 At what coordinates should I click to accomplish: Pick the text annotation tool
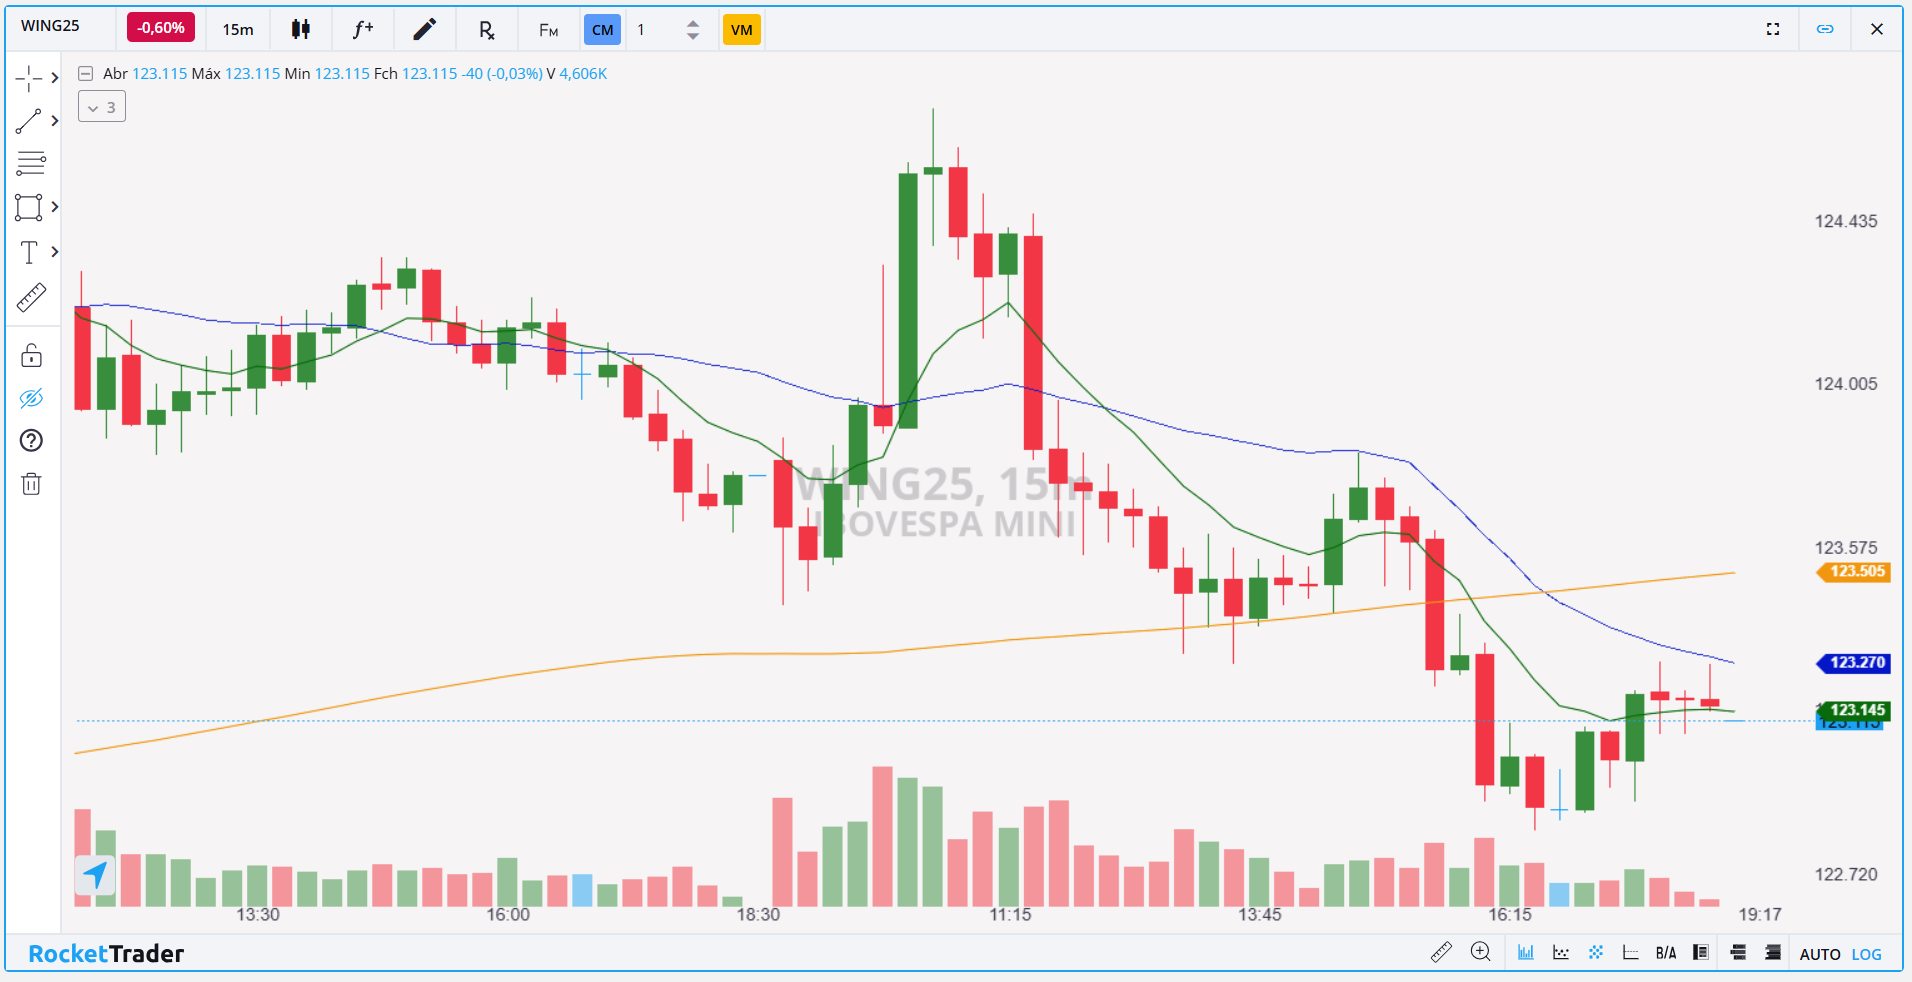coord(29,252)
